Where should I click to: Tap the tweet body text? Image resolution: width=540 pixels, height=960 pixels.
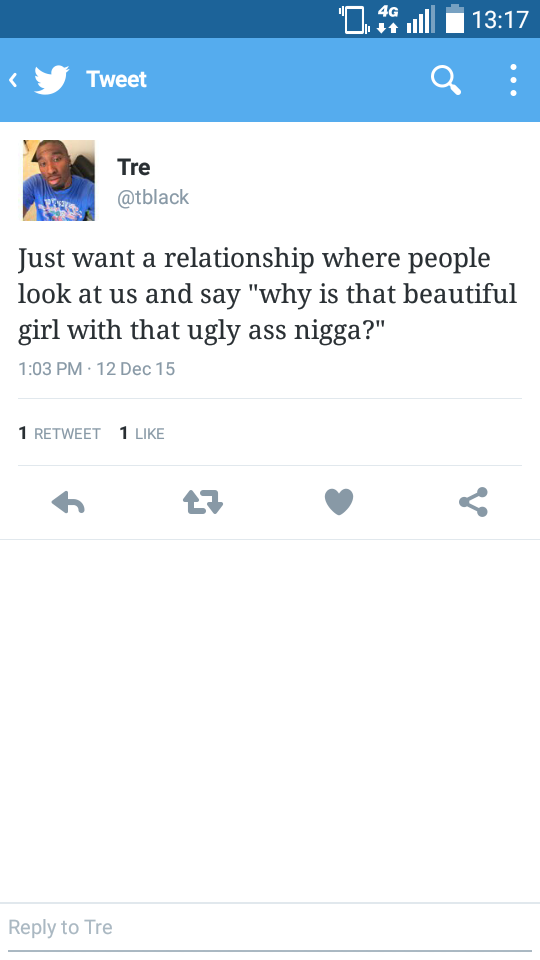pos(268,294)
